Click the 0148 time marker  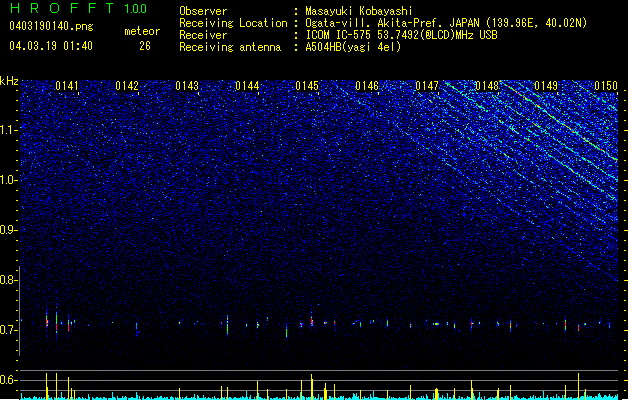click(x=487, y=86)
